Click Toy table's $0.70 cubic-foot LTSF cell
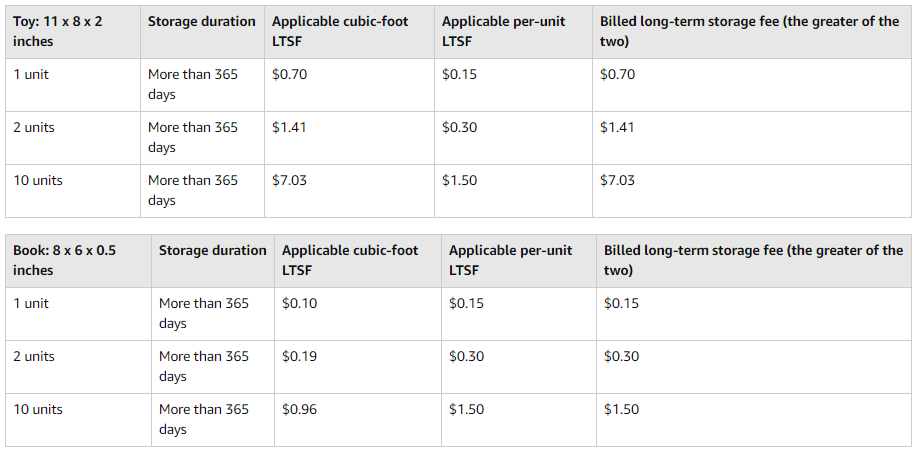Viewport: 918px width, 452px height. tap(289, 74)
